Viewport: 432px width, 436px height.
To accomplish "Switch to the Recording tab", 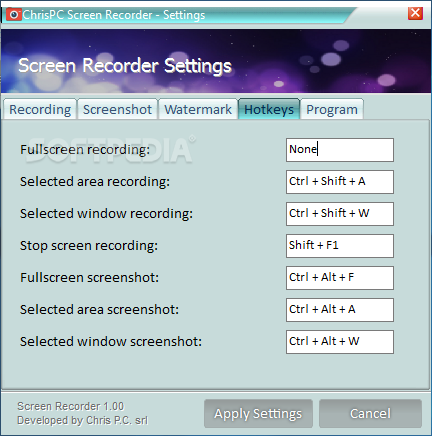I will 40,109.
